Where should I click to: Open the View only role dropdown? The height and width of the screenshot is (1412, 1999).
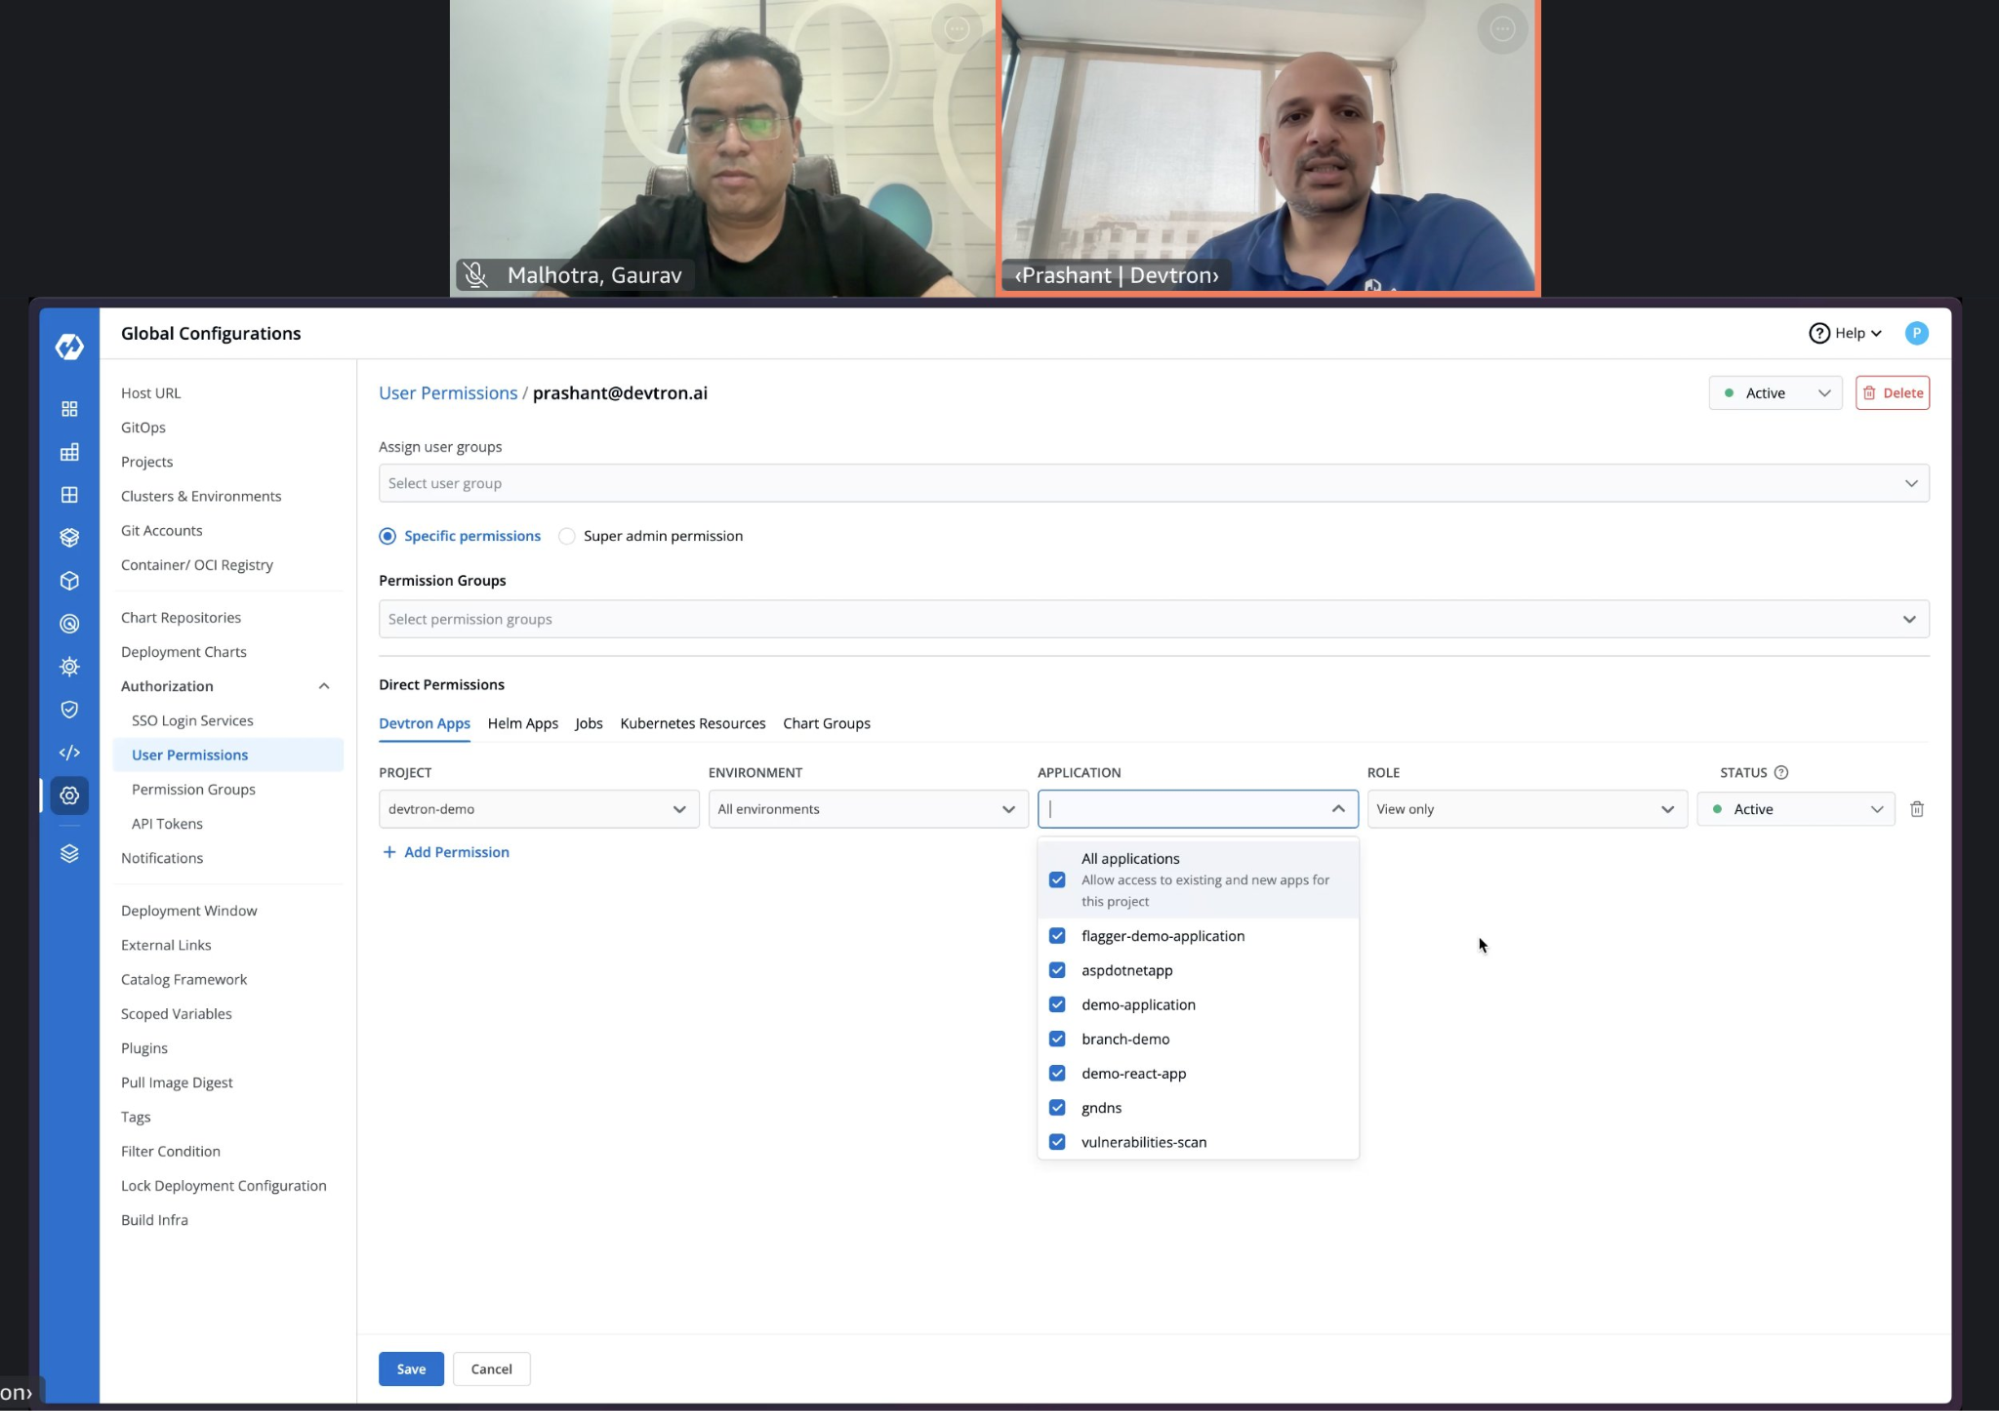1526,809
